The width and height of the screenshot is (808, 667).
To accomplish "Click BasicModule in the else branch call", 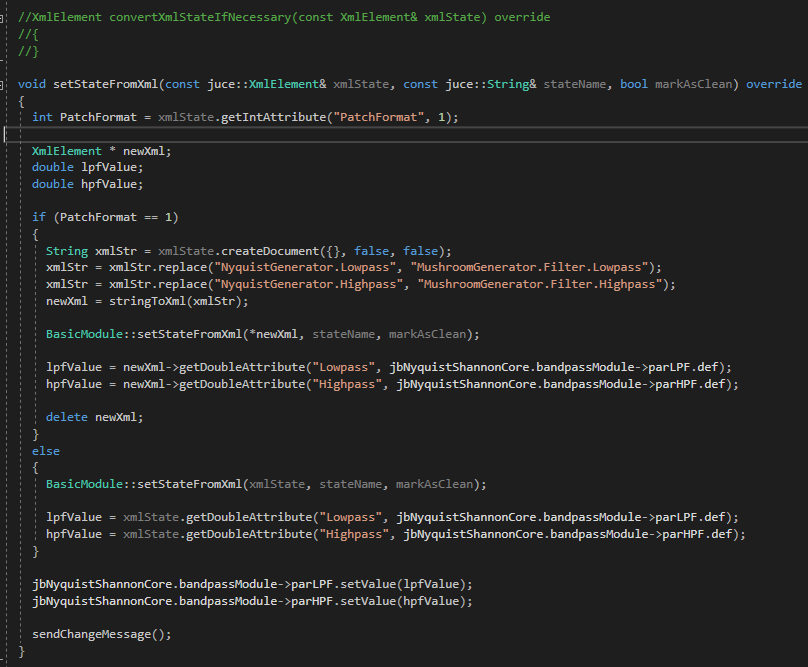I will [x=85, y=484].
